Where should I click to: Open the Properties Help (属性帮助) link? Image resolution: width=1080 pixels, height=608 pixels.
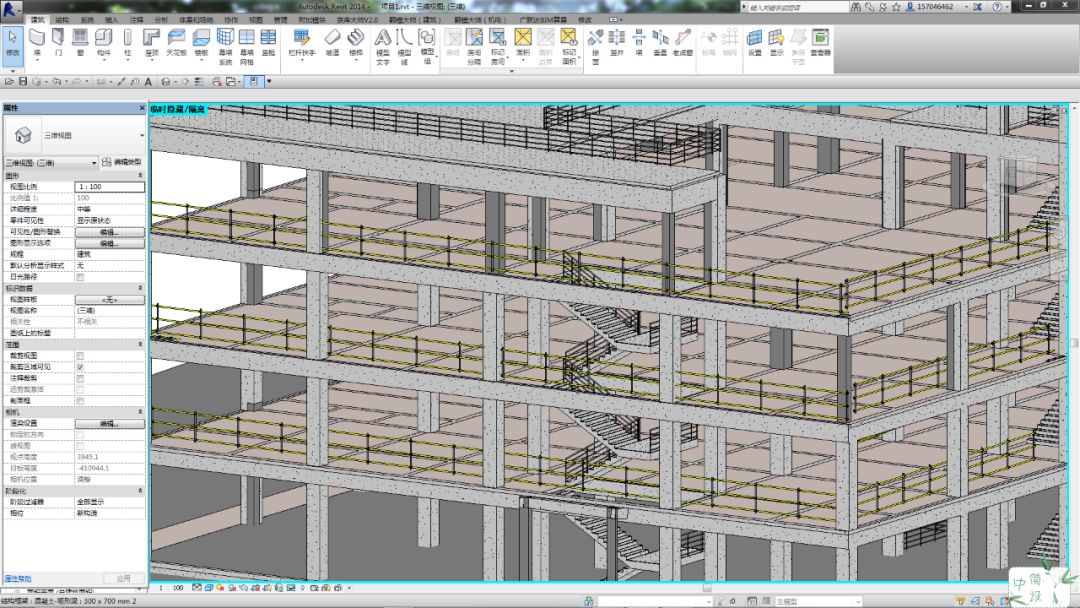[18, 578]
